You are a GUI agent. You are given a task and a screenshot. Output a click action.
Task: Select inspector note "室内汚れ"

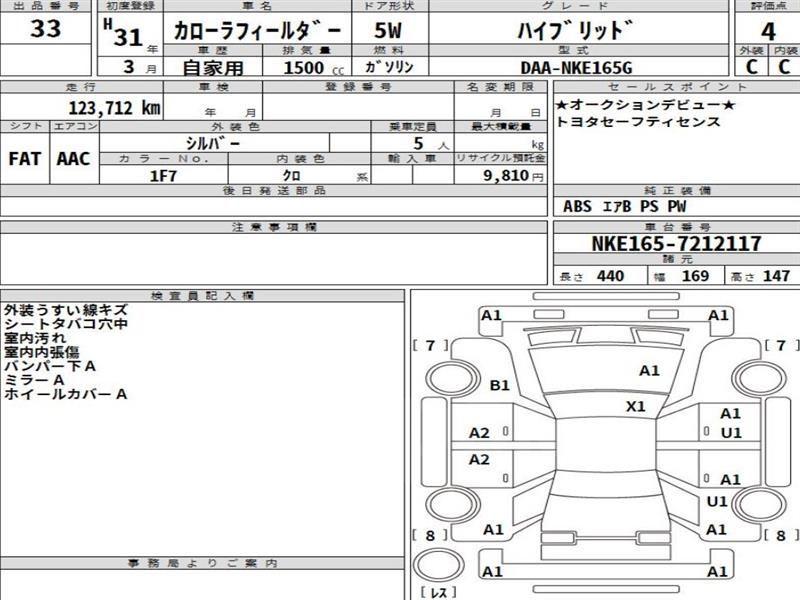pos(35,338)
